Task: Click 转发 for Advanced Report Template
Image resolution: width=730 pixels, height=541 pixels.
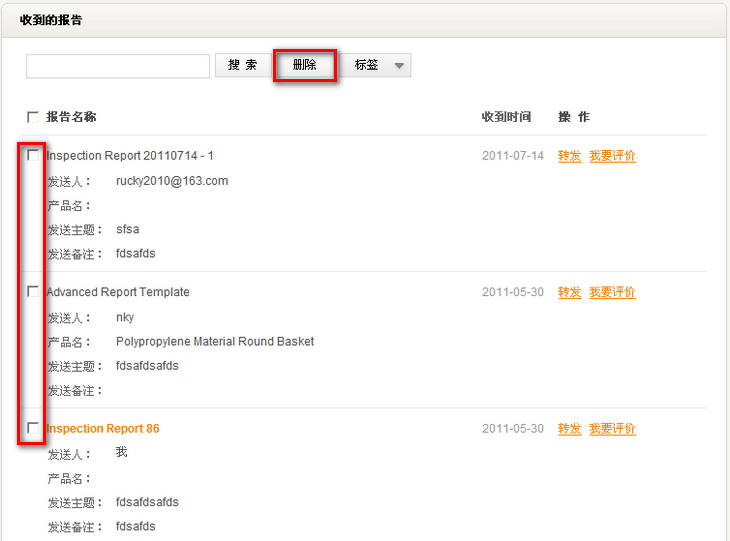Action: (569, 292)
